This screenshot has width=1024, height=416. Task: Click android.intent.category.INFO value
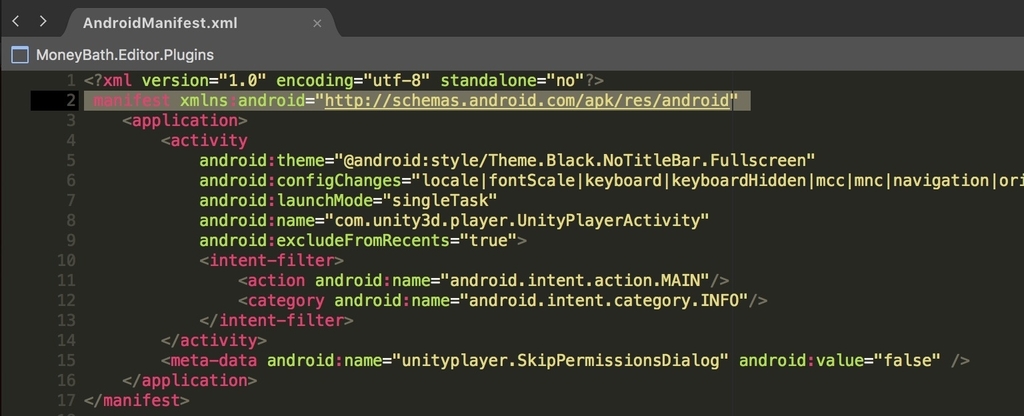click(603, 300)
